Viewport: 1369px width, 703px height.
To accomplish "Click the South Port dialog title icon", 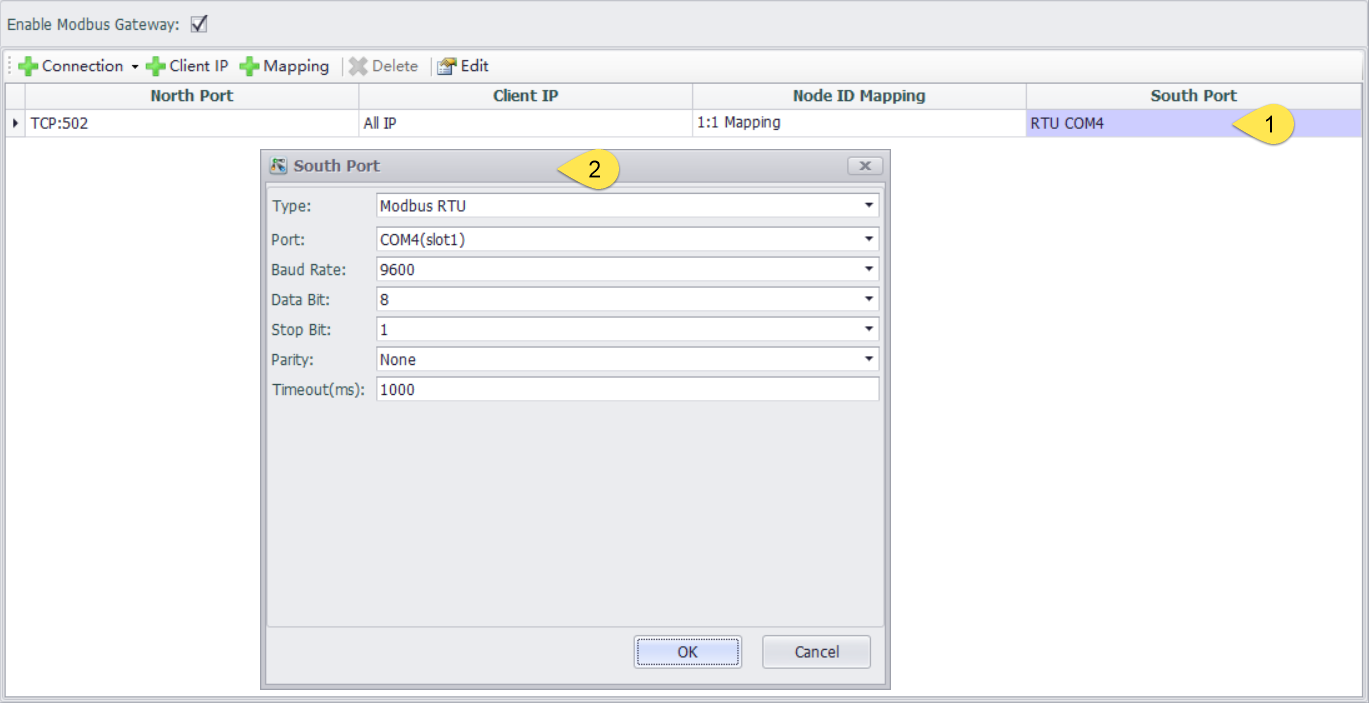I will pos(279,166).
